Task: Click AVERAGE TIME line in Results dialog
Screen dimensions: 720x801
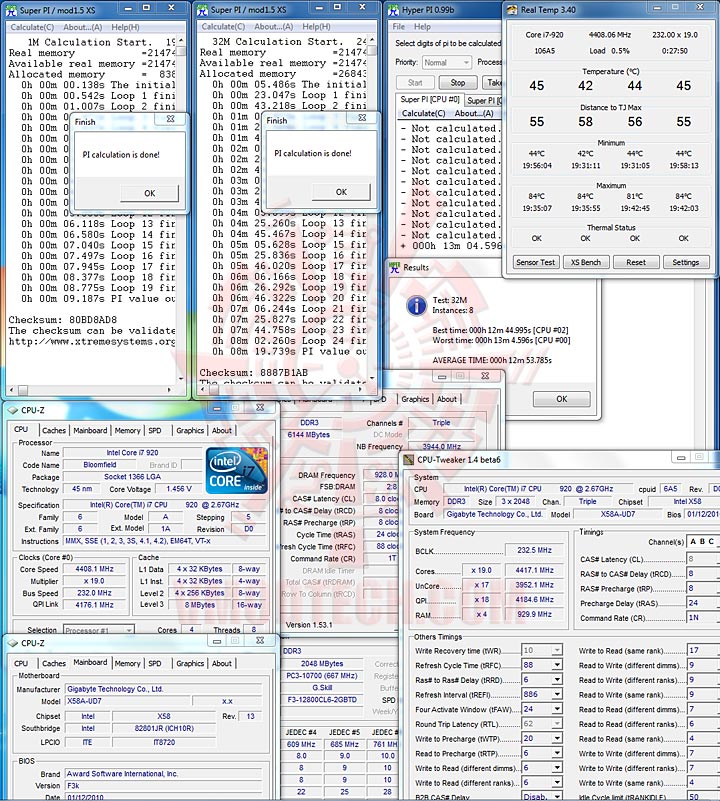Action: (x=492, y=360)
